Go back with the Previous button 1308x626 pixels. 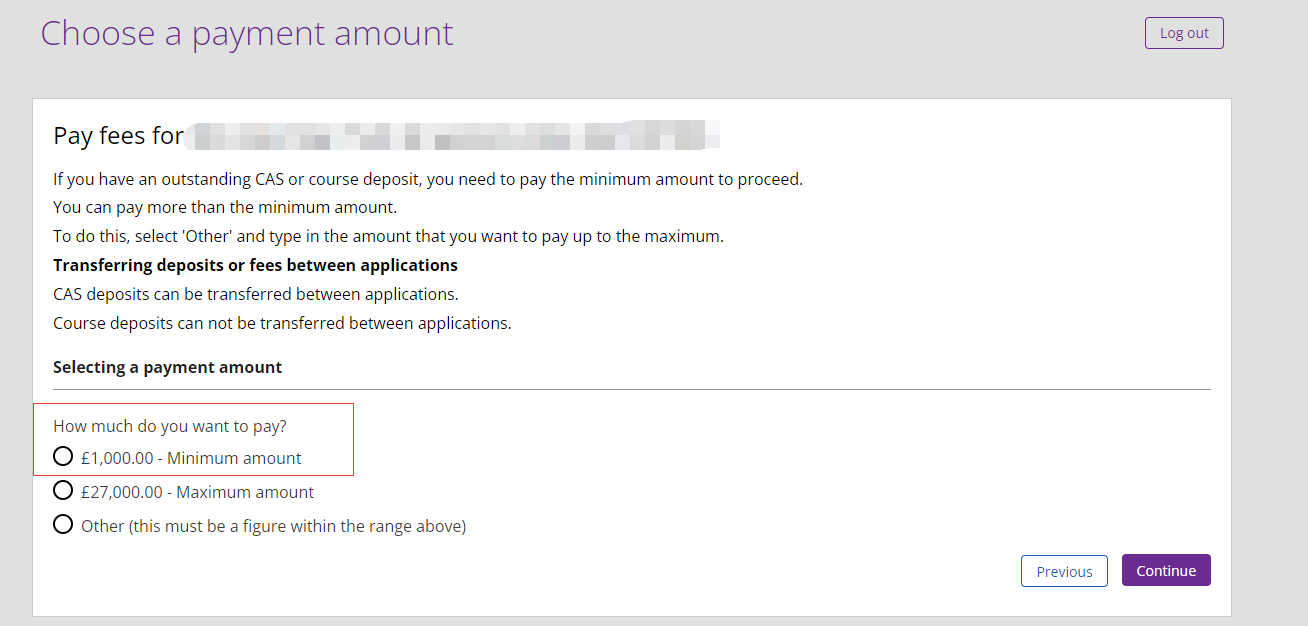[x=1063, y=571]
